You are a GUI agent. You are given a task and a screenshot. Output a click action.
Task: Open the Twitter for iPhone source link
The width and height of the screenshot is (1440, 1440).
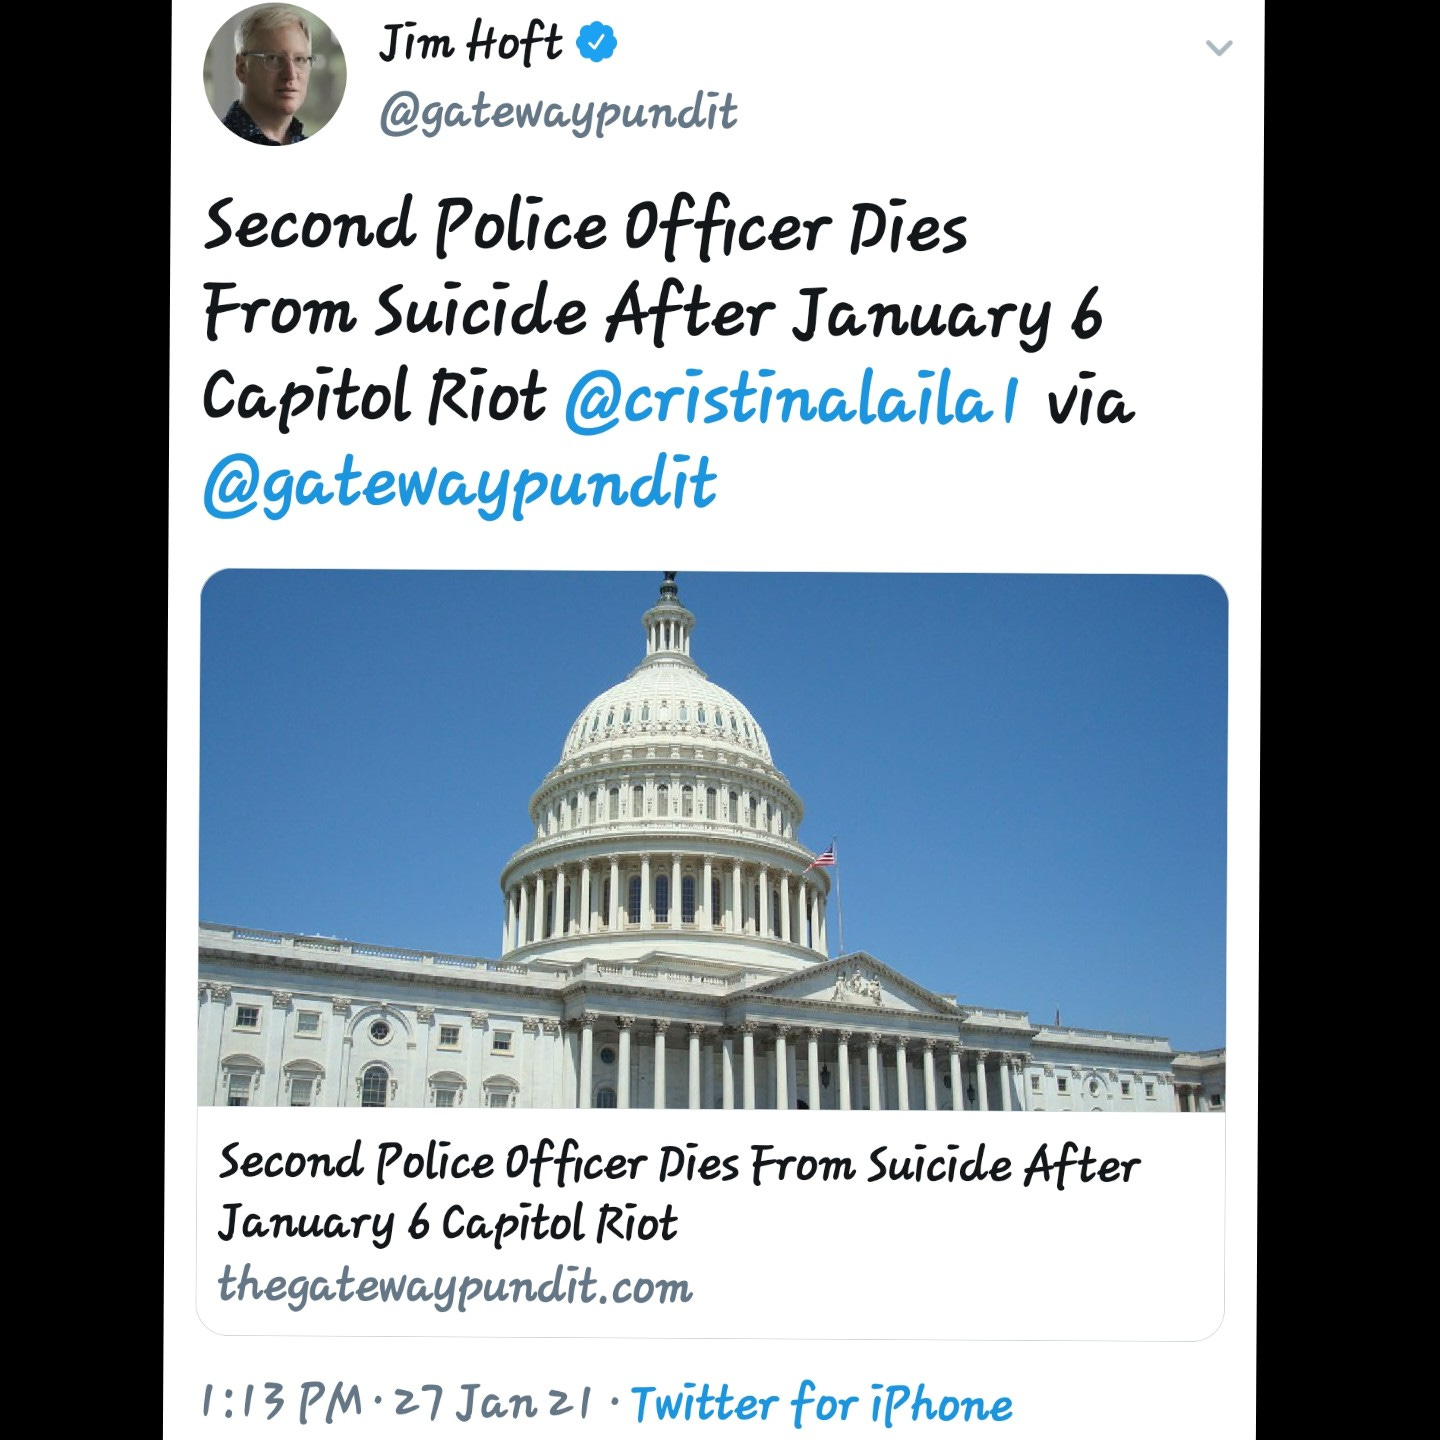(x=822, y=1402)
